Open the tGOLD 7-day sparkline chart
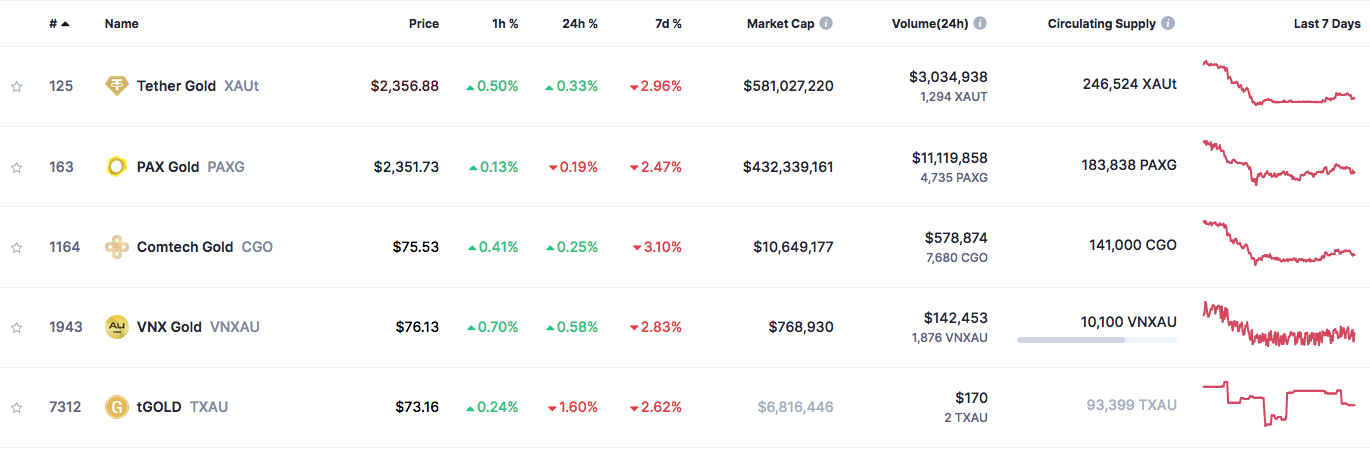Screen dimensions: 1370x450 [x=1279, y=403]
